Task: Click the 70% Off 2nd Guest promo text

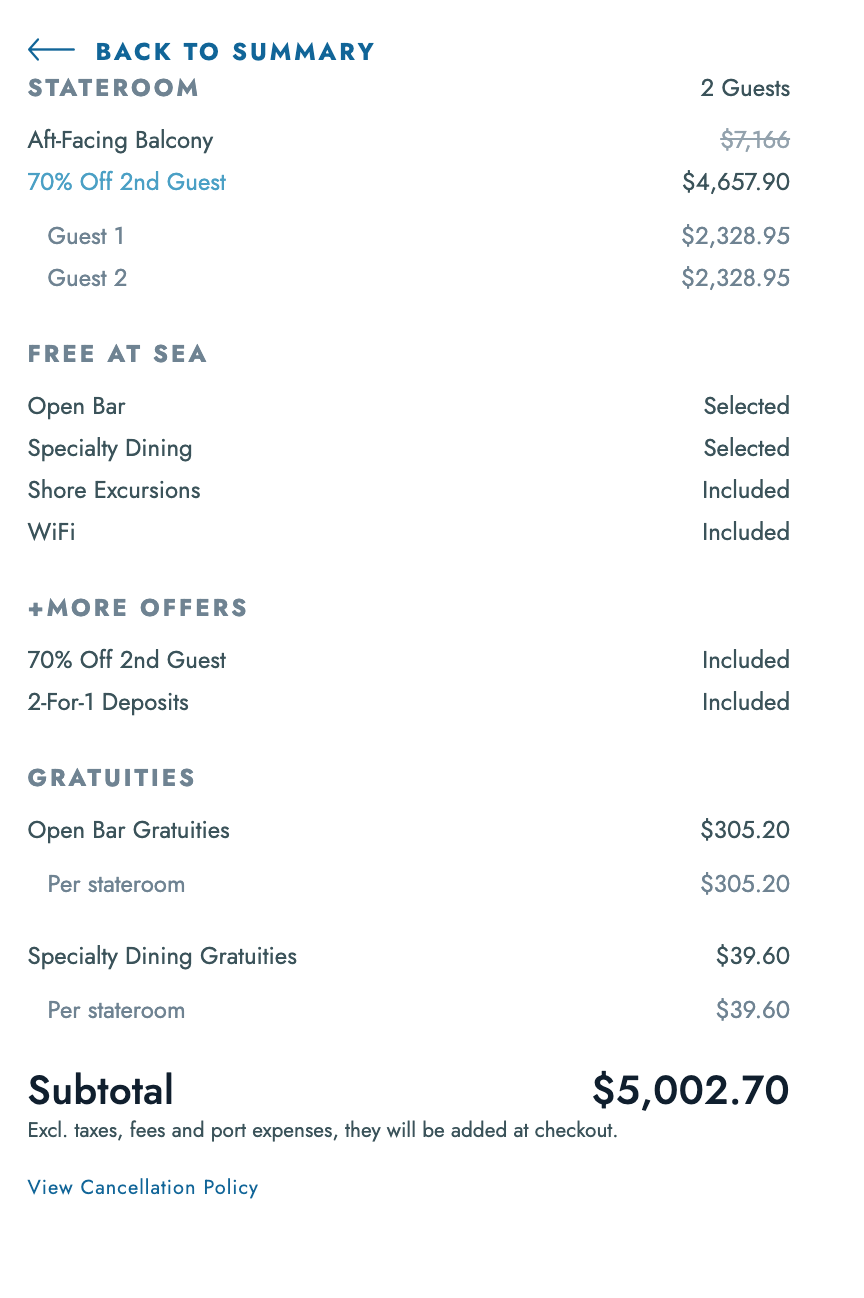Action: [127, 182]
